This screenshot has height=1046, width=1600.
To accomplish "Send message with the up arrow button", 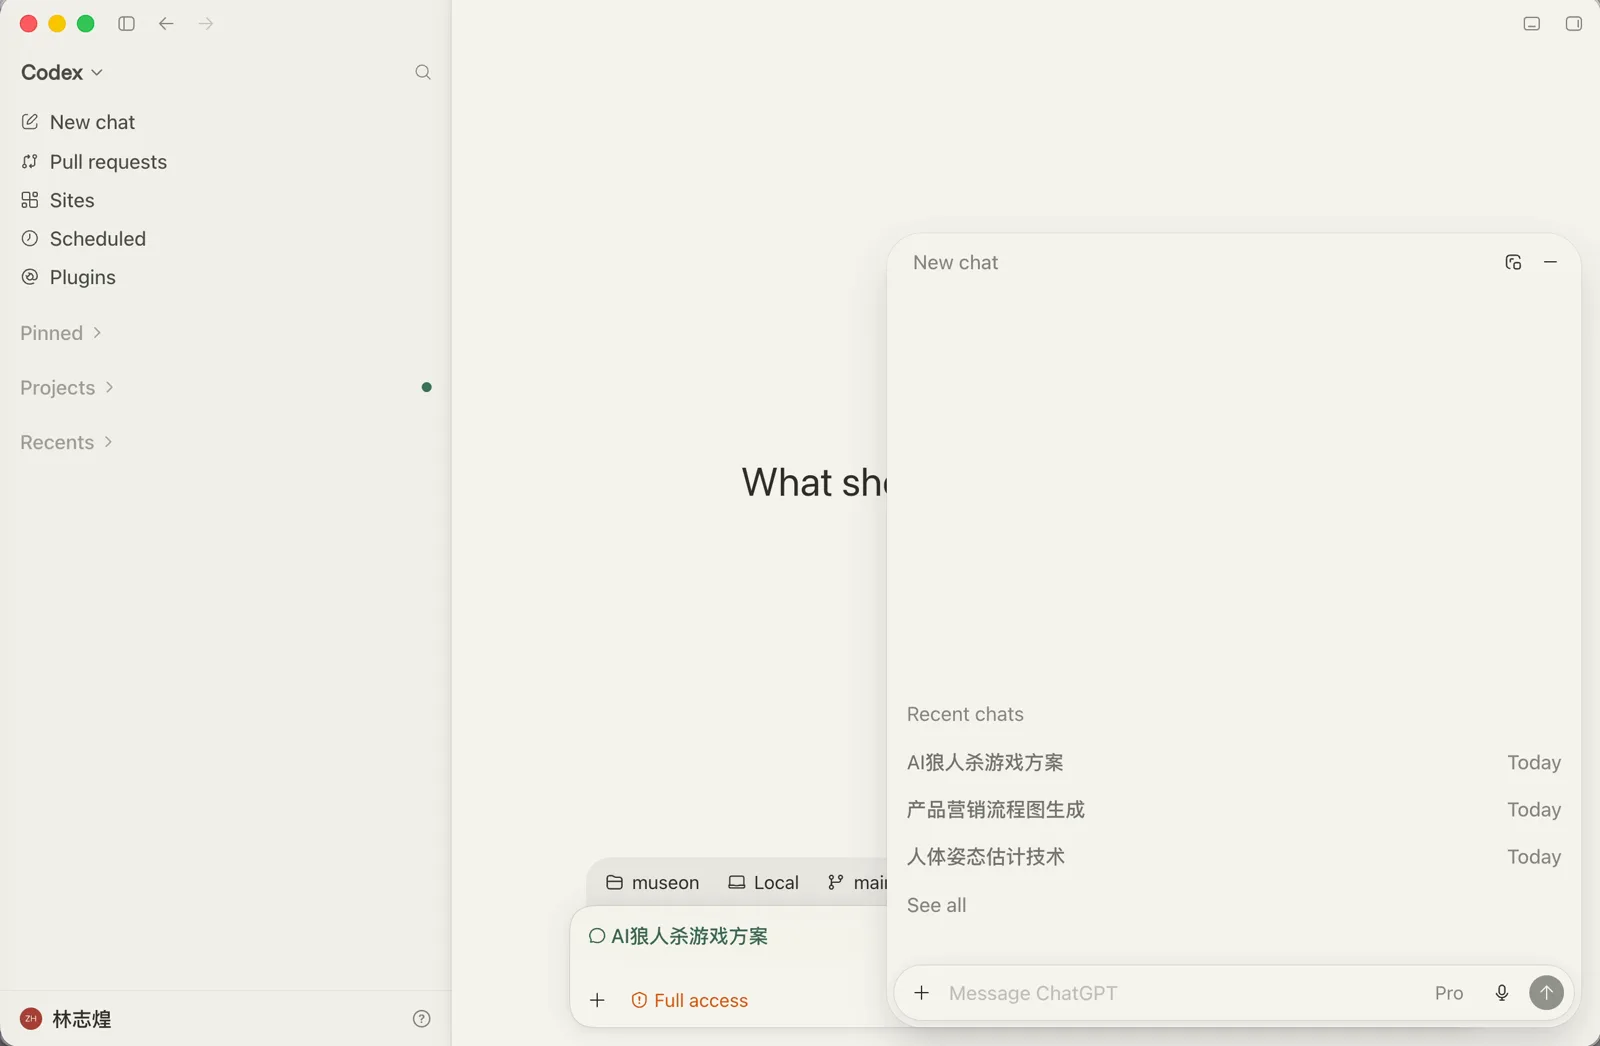I will tap(1546, 993).
